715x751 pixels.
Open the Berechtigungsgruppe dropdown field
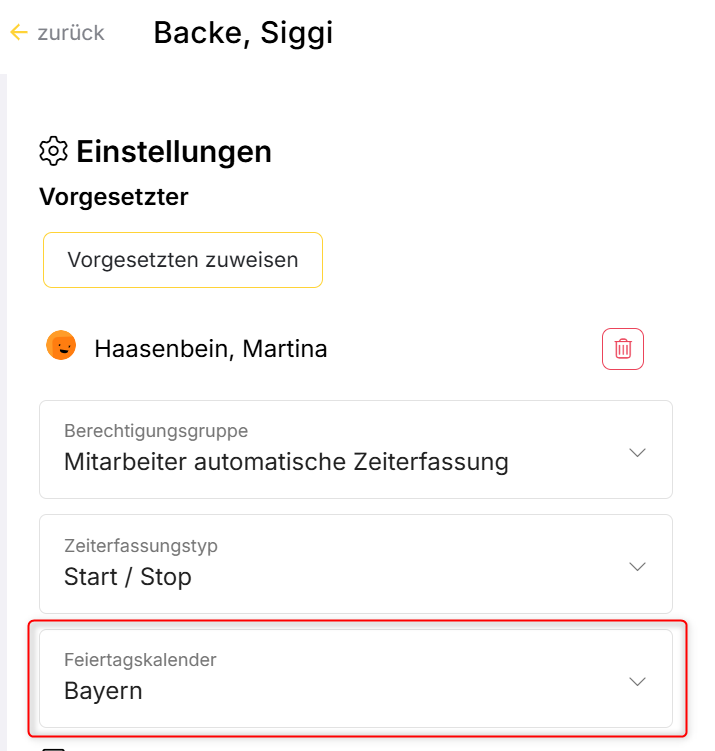coord(355,449)
